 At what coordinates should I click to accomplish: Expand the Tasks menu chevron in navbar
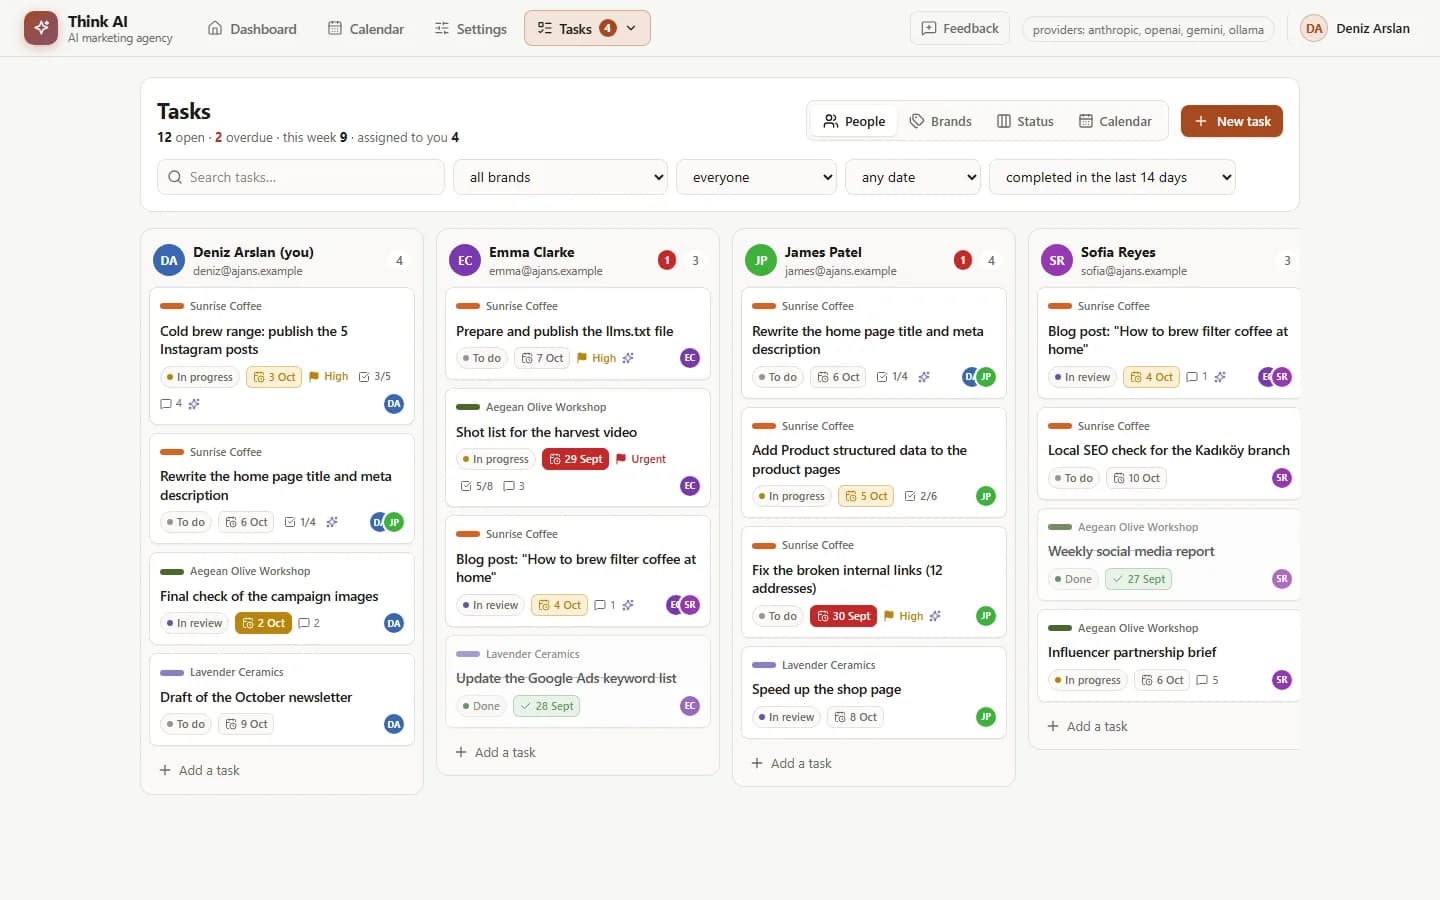(631, 28)
